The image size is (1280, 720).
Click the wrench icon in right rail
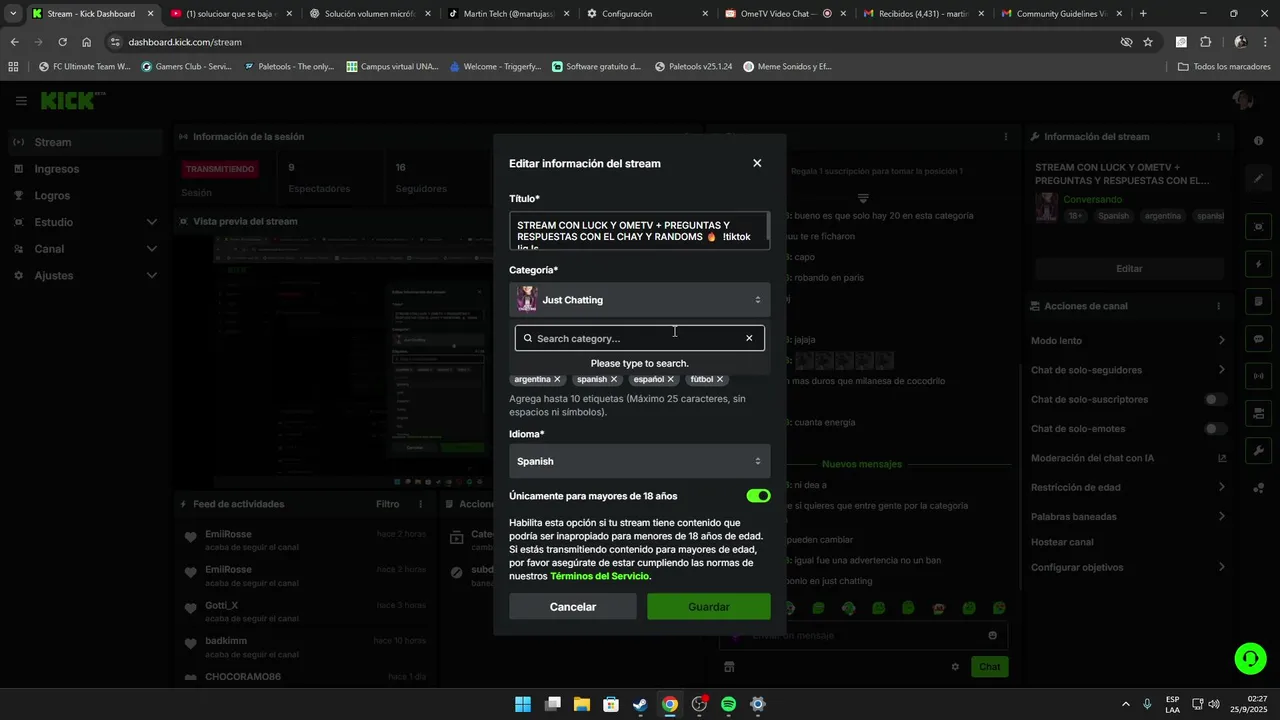click(x=1259, y=451)
